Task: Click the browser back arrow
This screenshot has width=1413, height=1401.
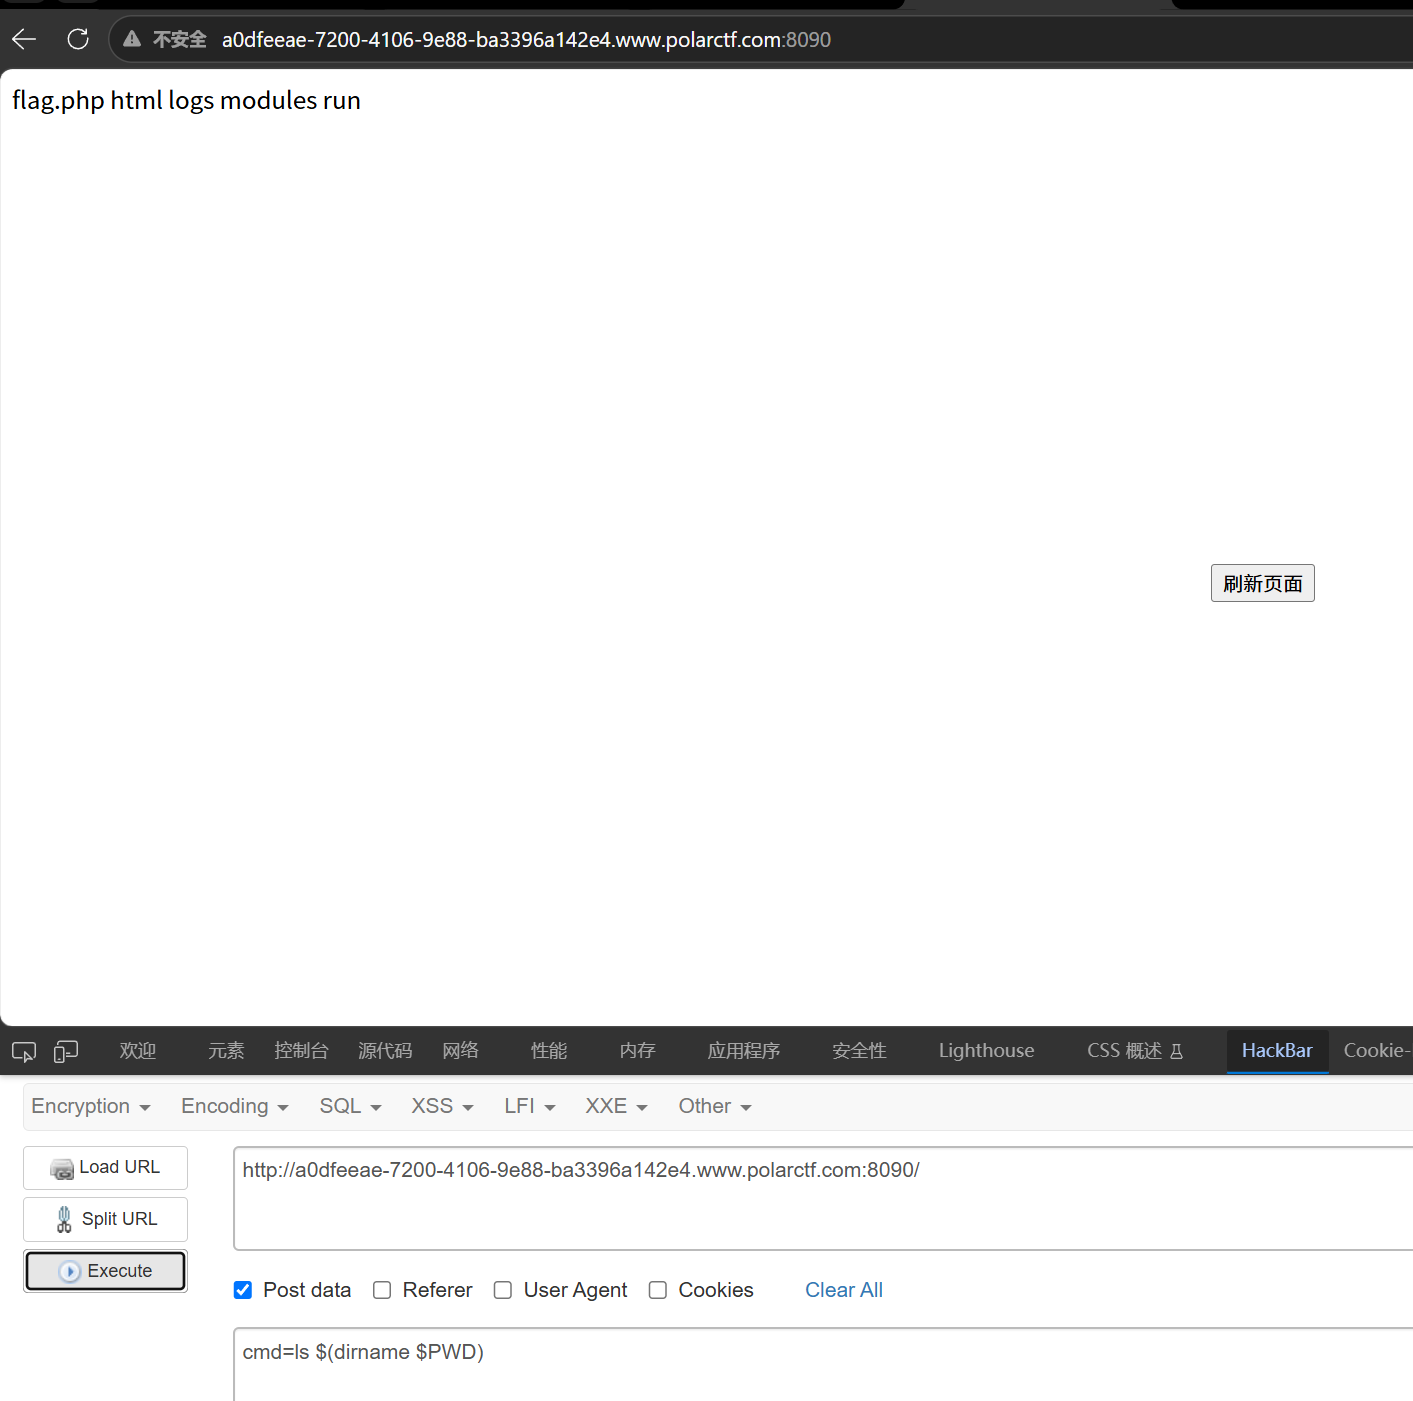Action: (x=24, y=39)
